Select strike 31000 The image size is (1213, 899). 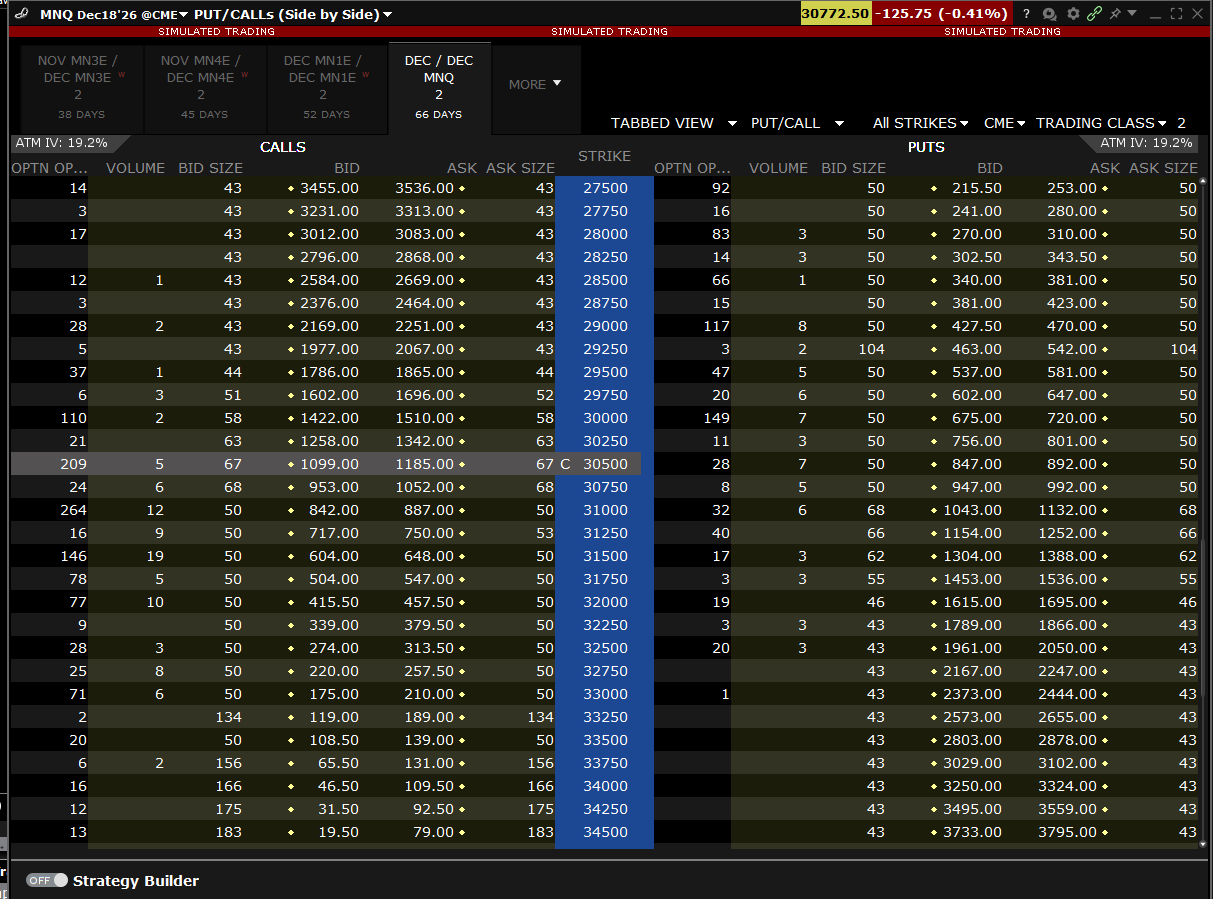[x=604, y=510]
